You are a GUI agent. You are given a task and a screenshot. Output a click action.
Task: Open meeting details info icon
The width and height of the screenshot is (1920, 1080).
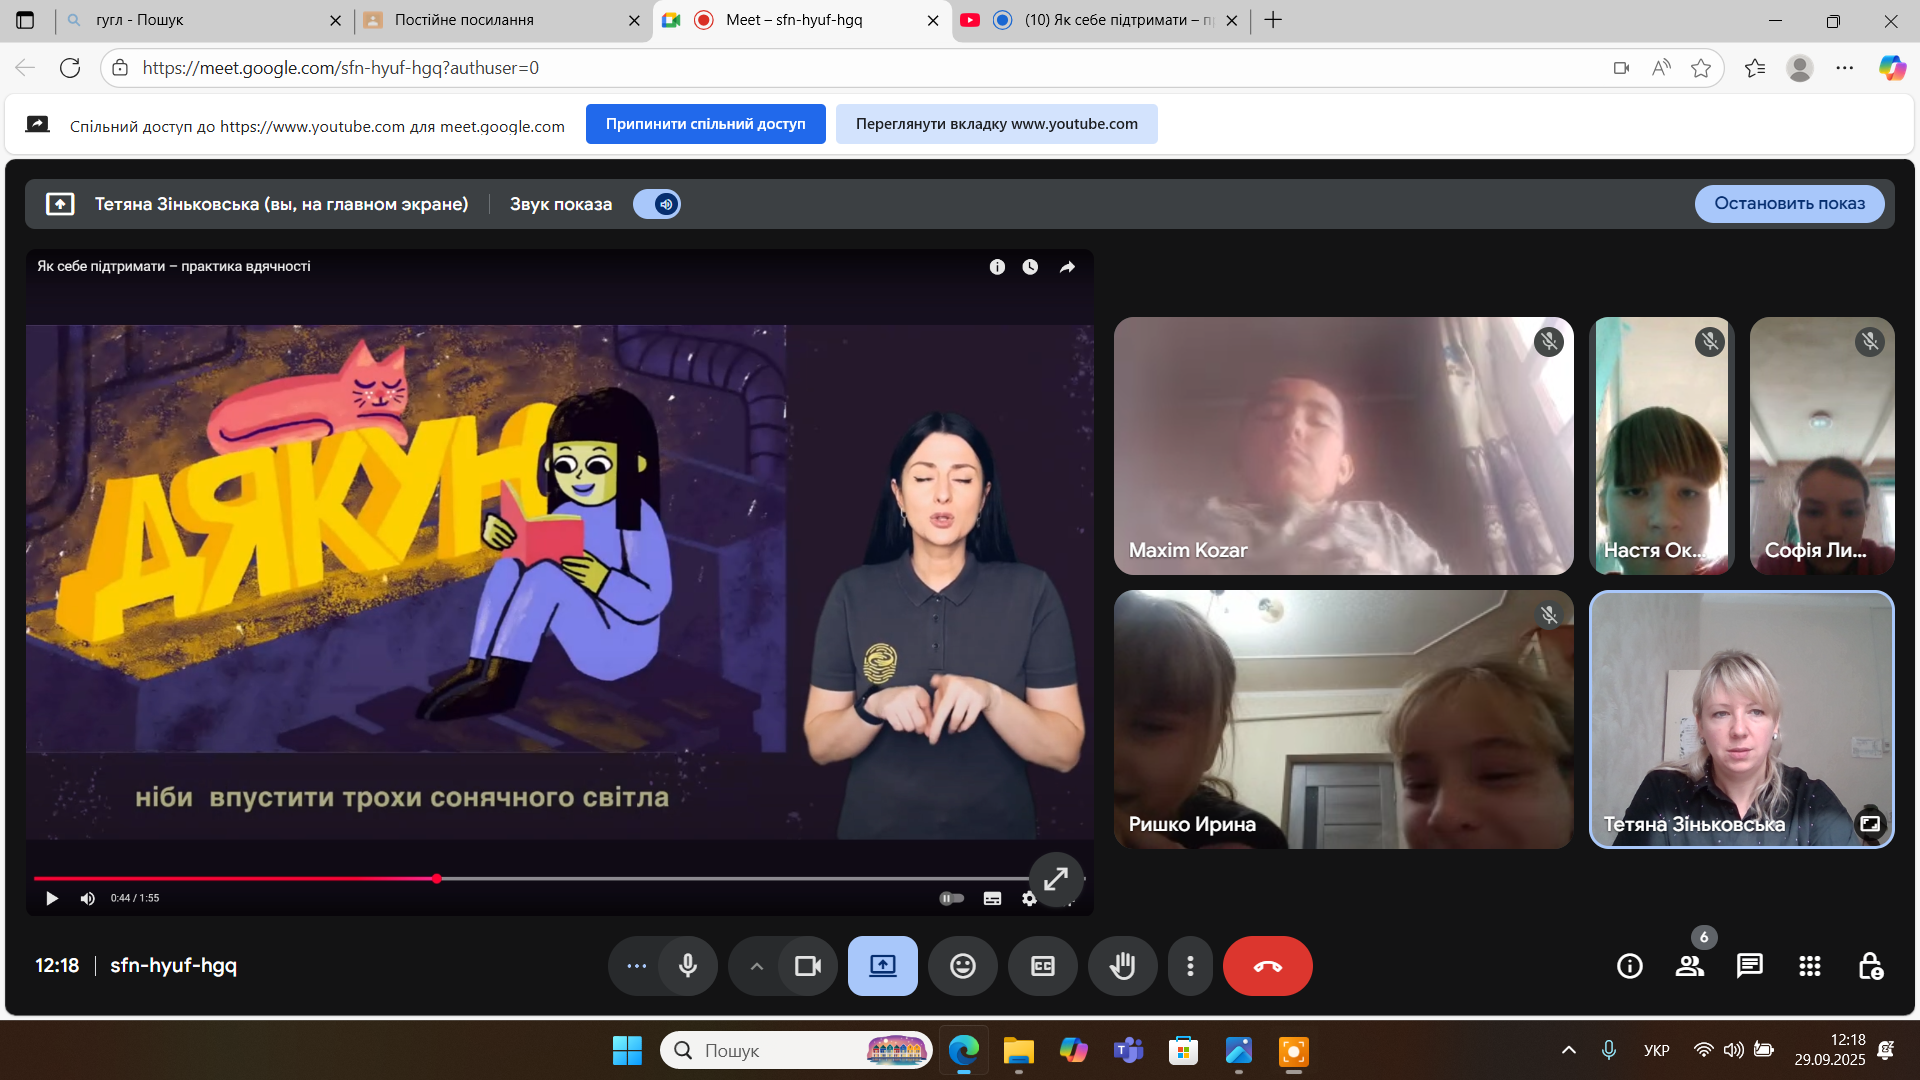pos(1629,966)
